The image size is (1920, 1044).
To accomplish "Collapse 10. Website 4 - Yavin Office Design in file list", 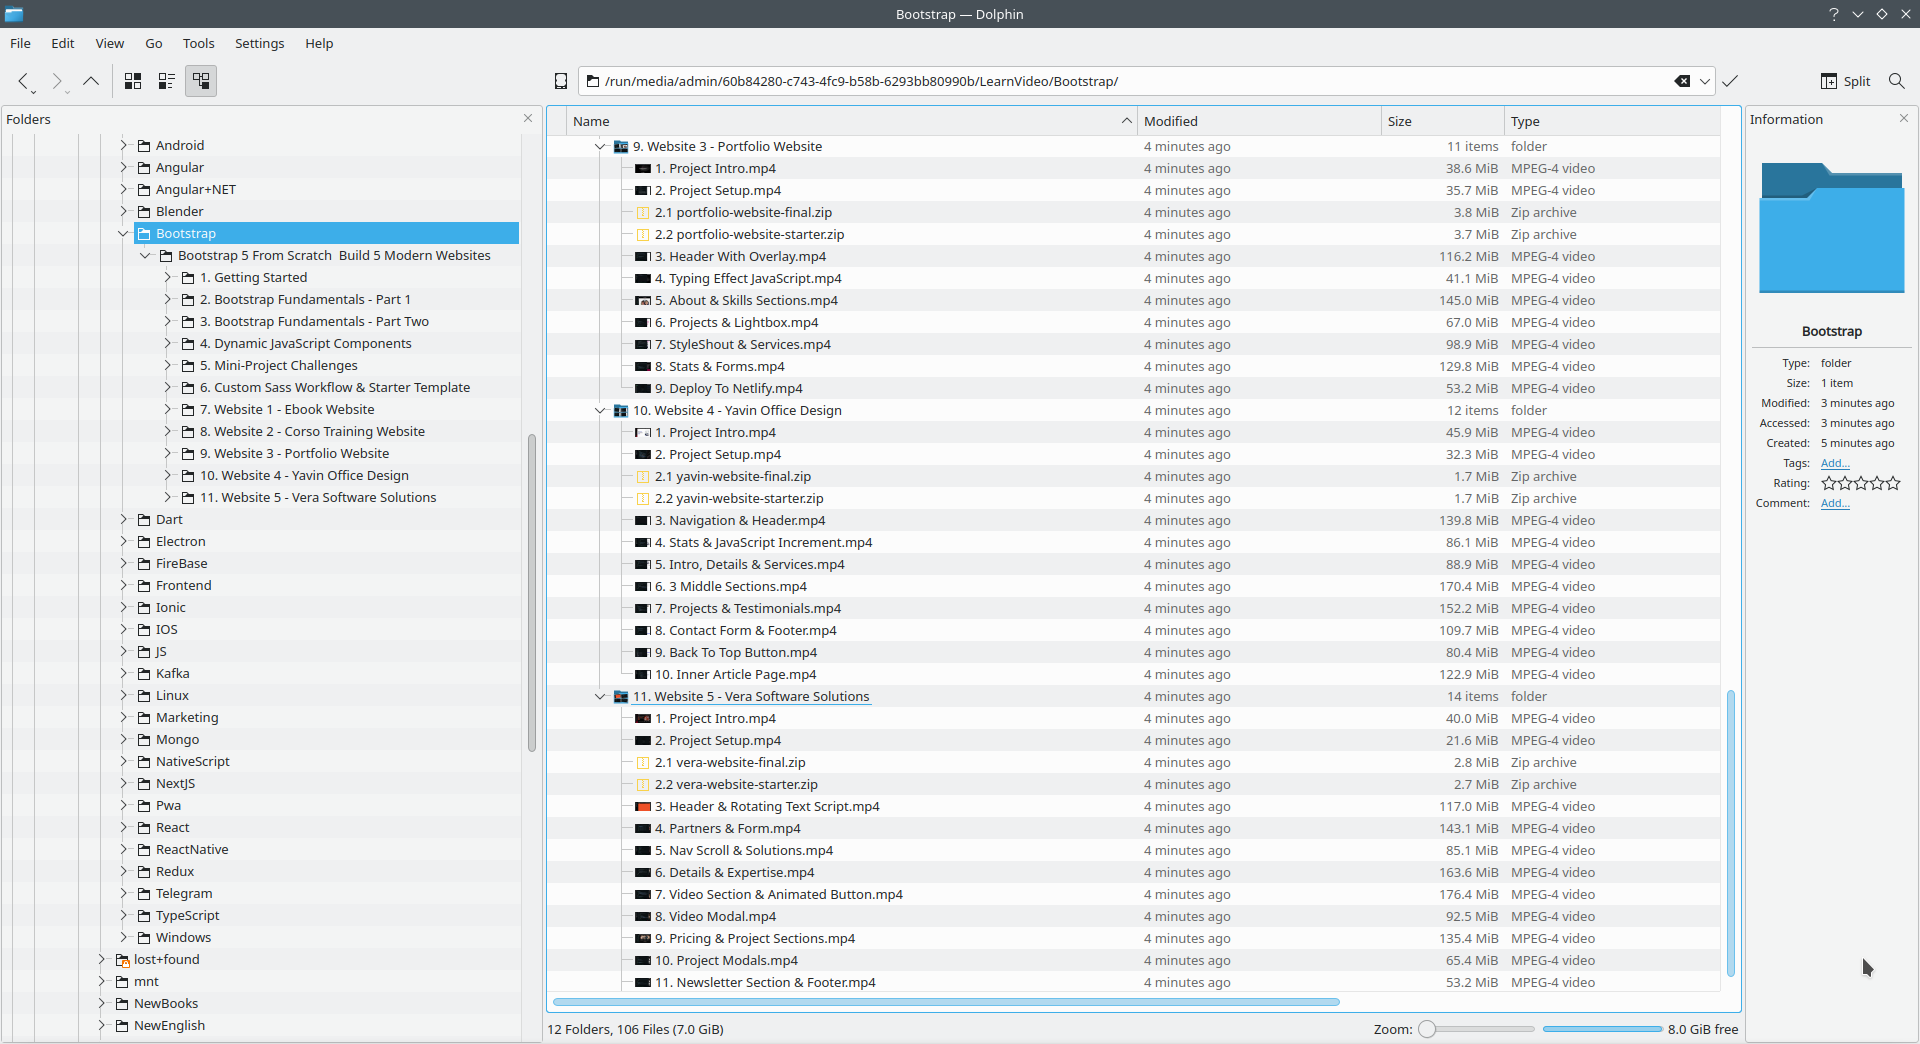I will point(600,411).
